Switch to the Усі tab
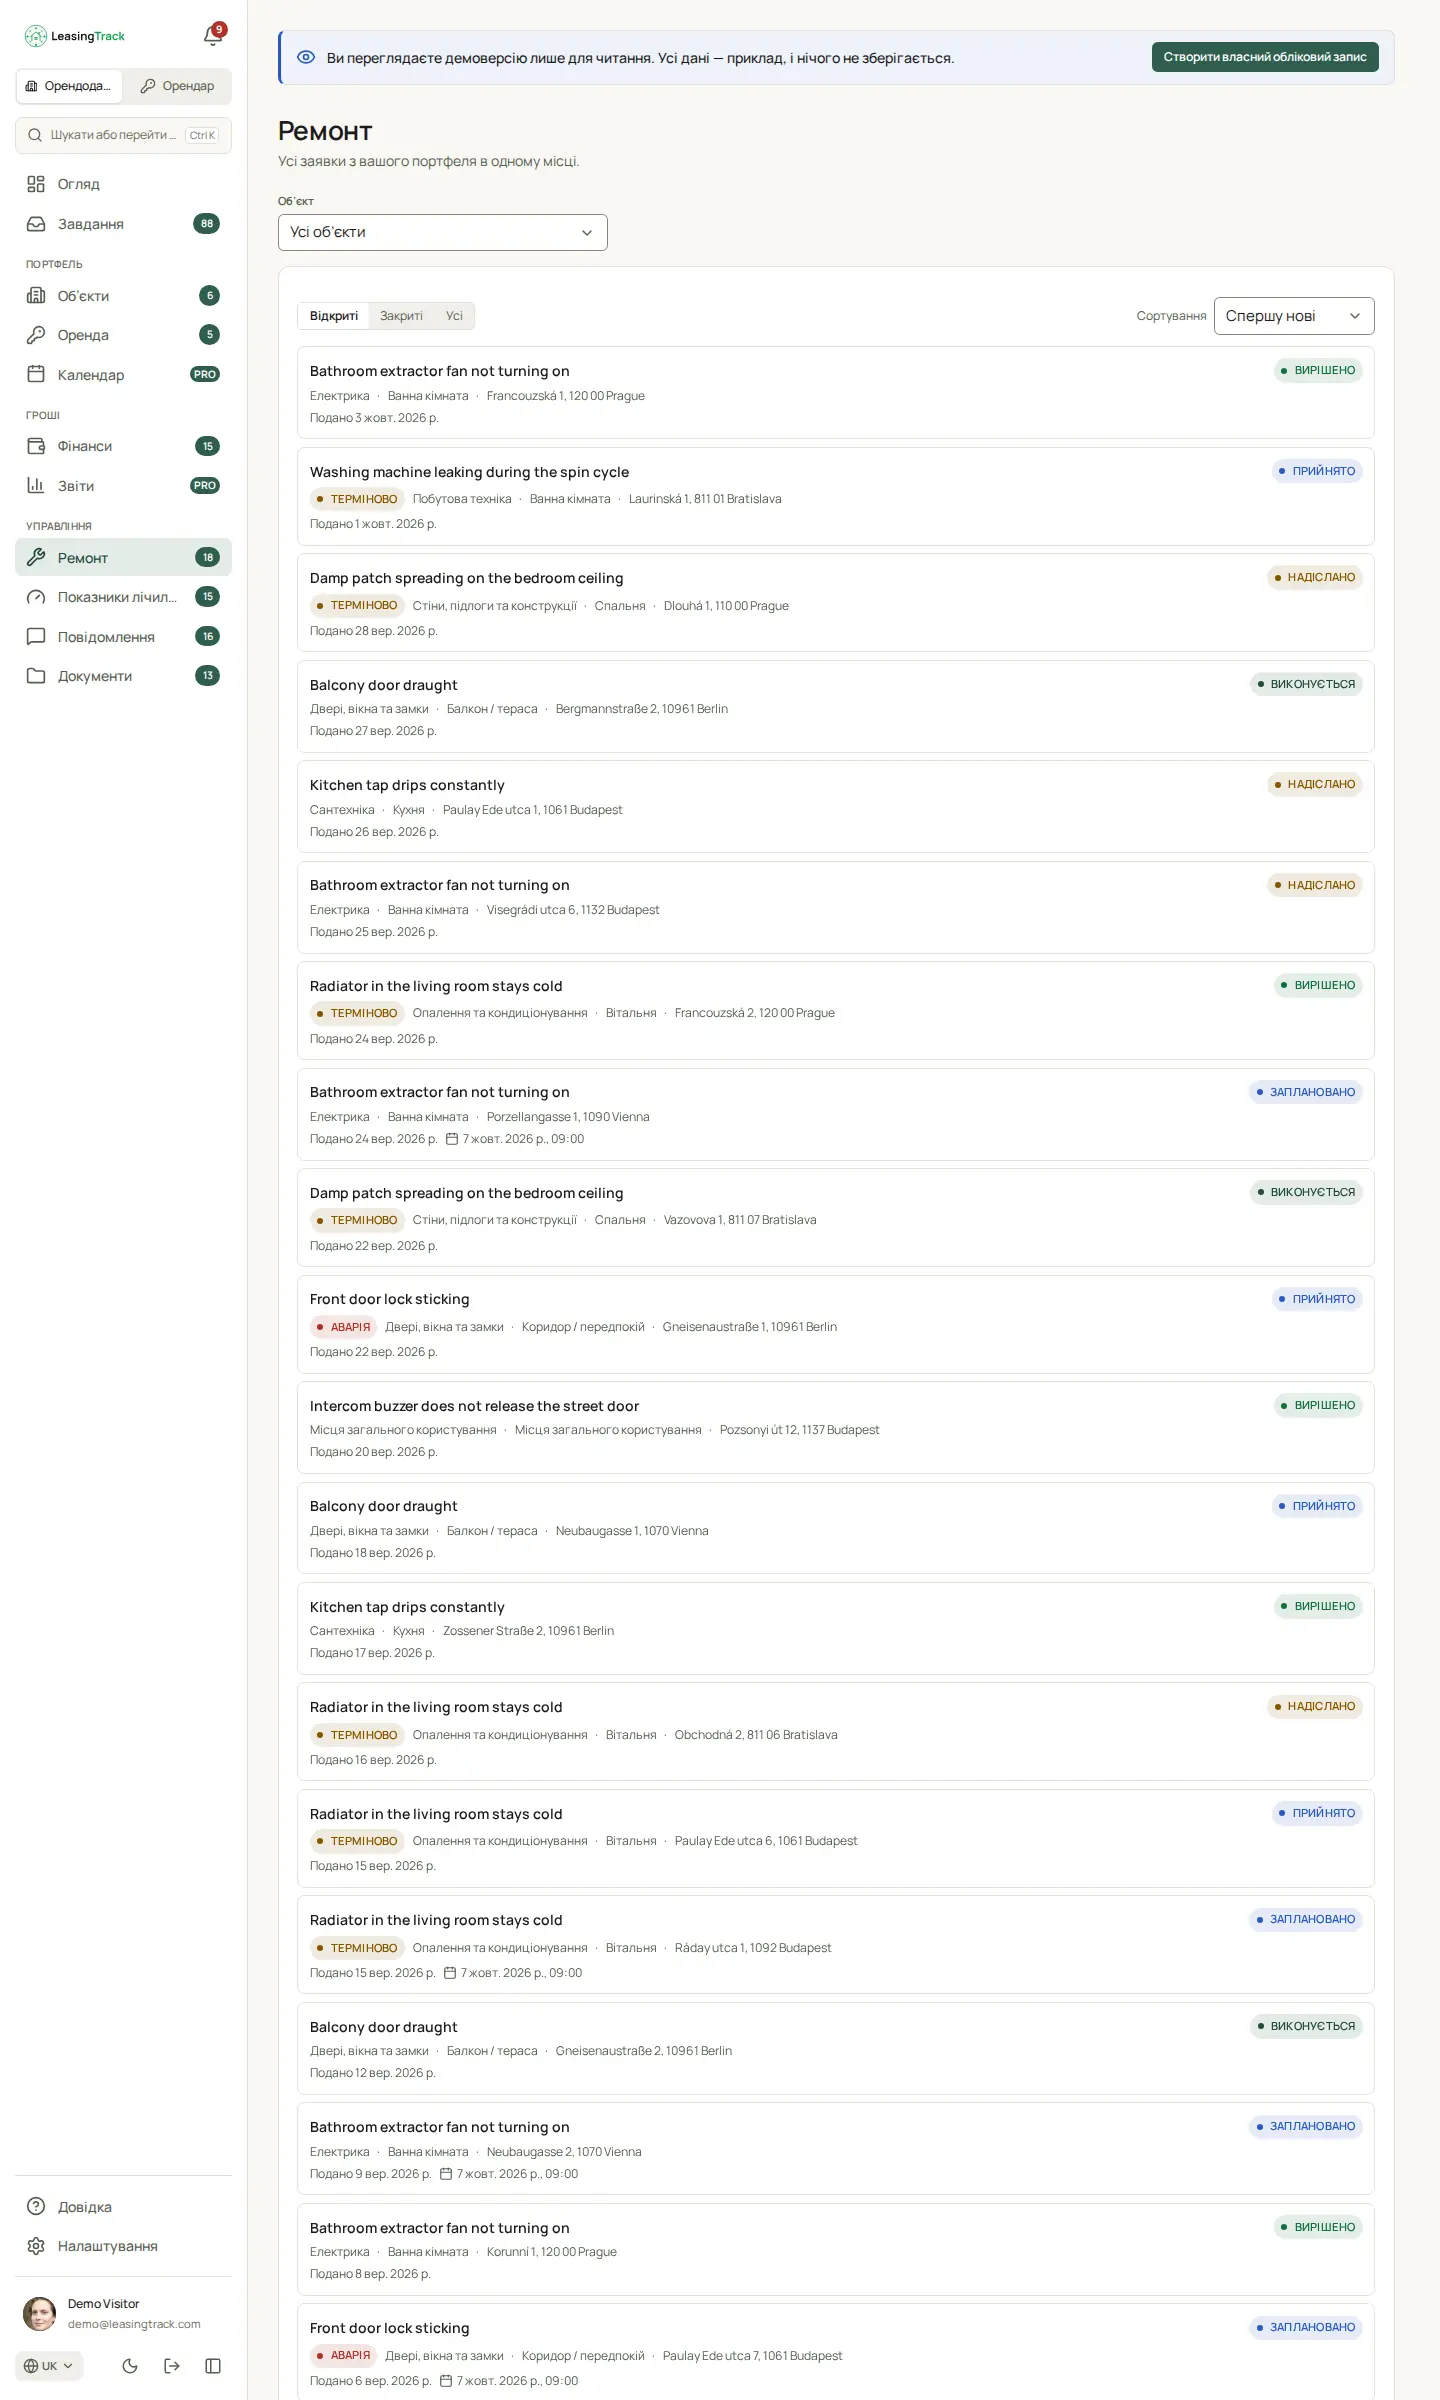This screenshot has width=1440, height=2400. (454, 316)
